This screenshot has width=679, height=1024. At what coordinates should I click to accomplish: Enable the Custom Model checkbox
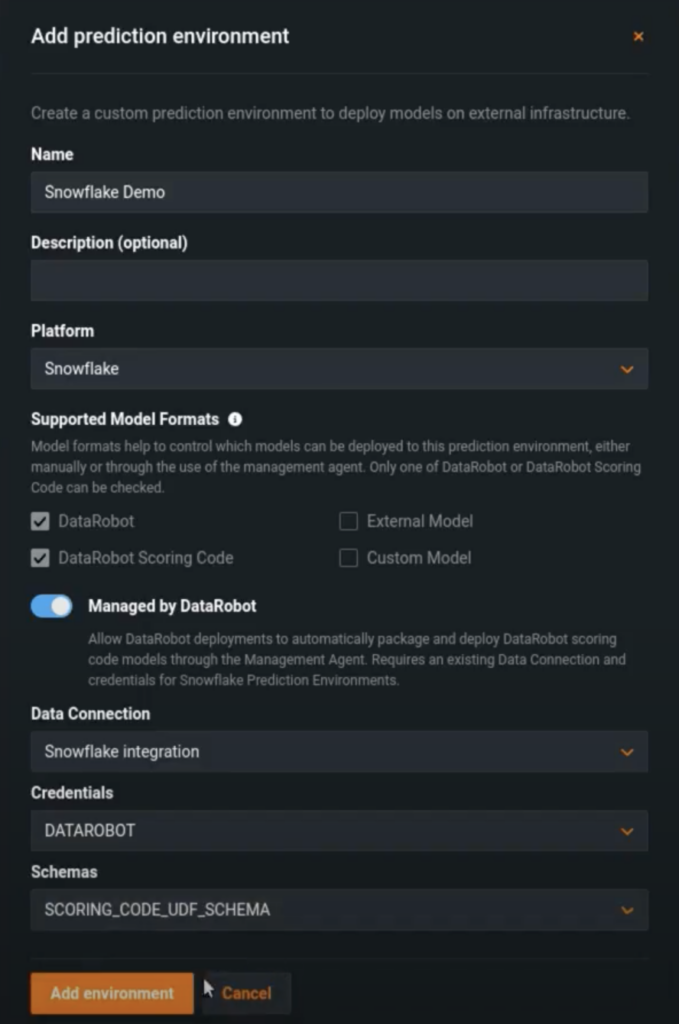coord(349,558)
